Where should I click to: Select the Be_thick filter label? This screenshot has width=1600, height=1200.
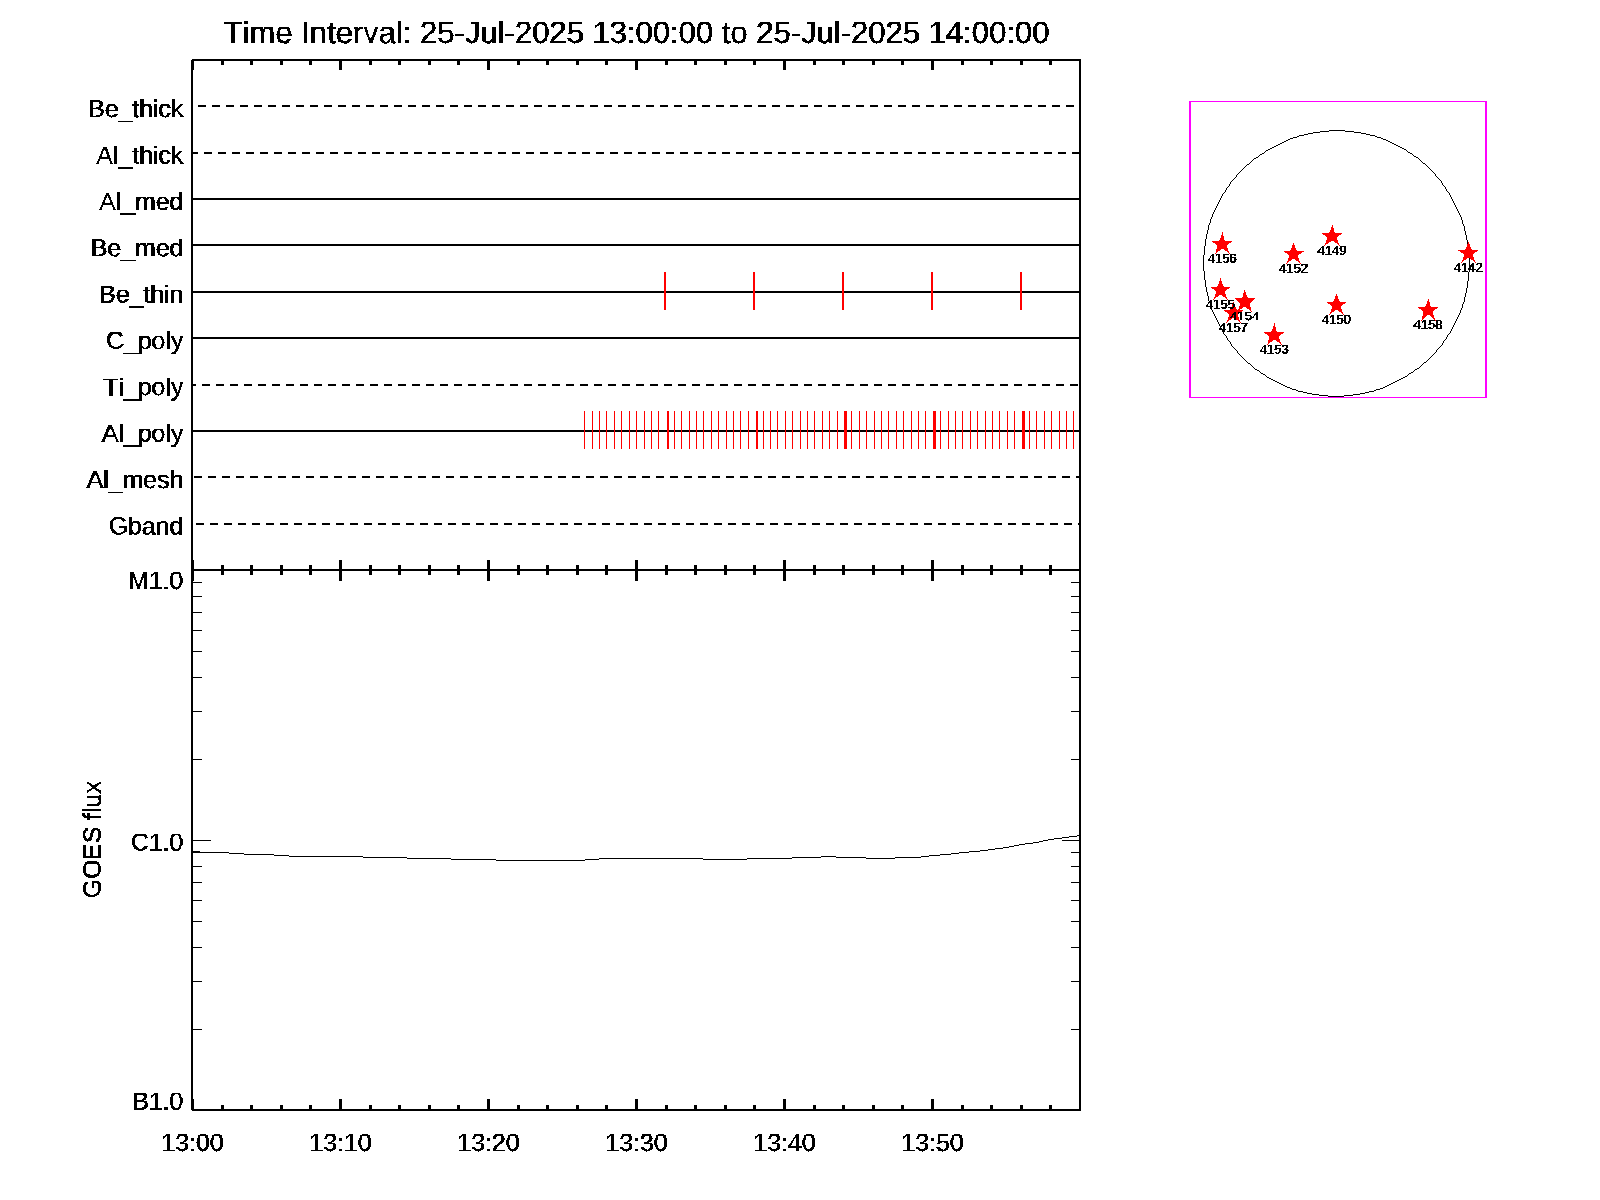coord(136,109)
